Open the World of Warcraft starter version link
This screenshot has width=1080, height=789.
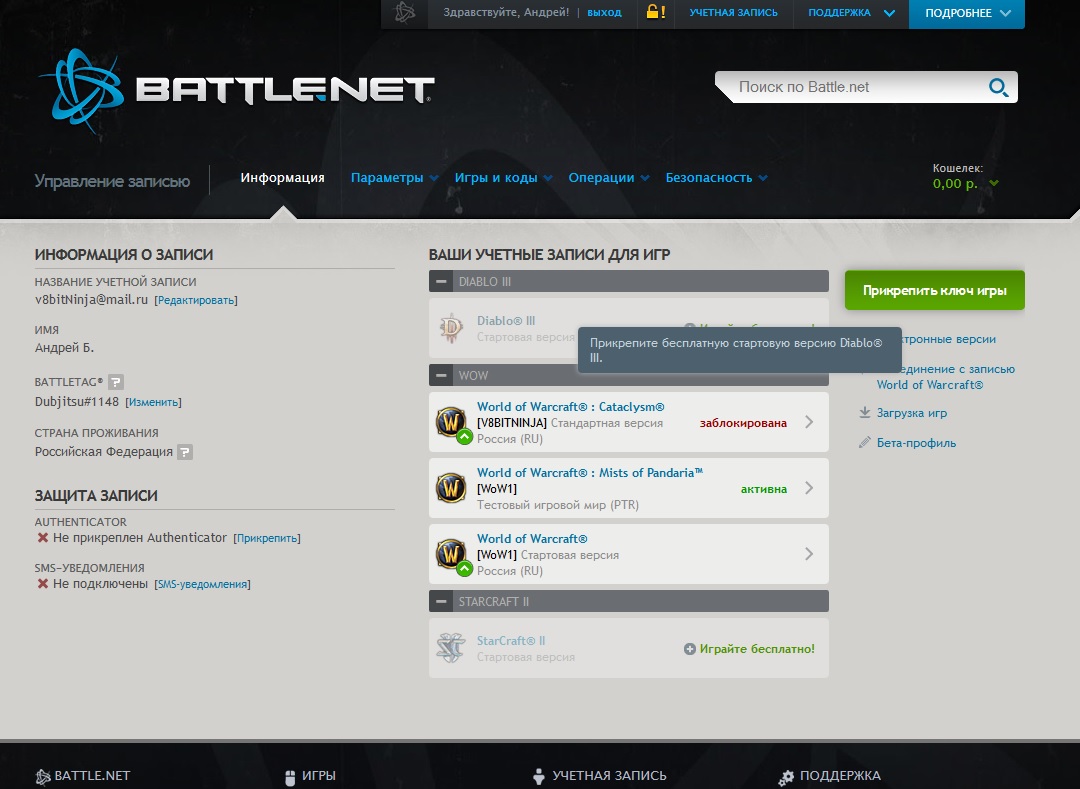click(x=532, y=539)
